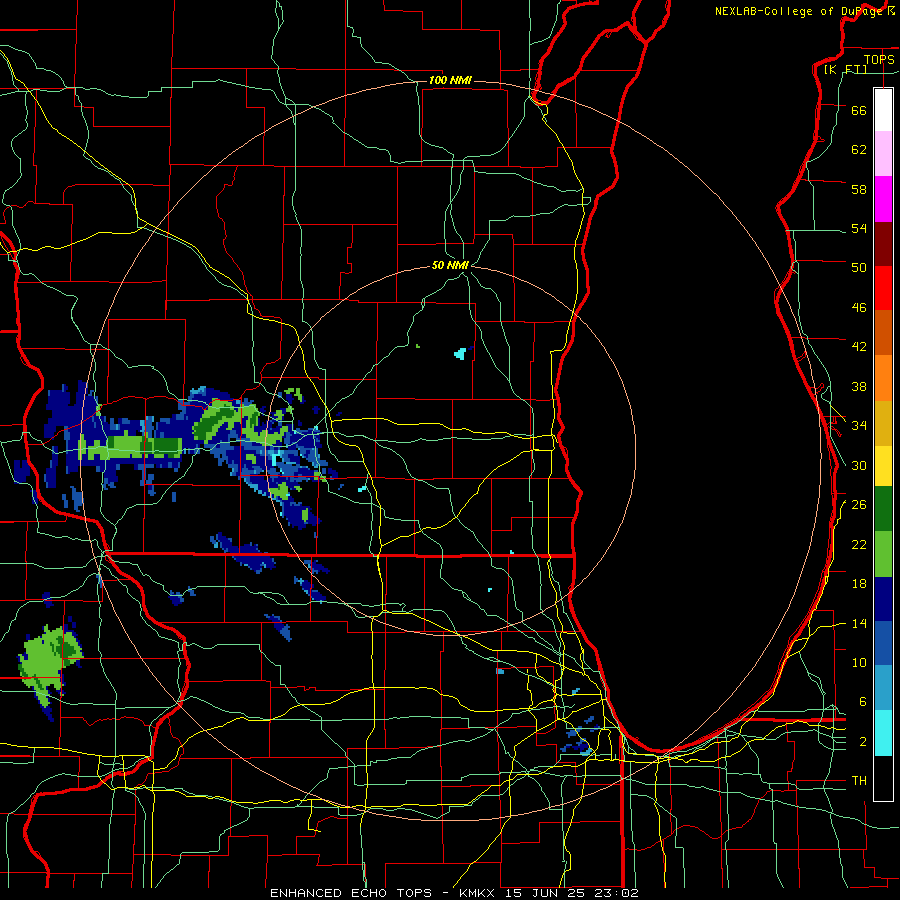The height and width of the screenshot is (900, 900).
Task: Select the bright yellow legend swatch
Action: [883, 465]
